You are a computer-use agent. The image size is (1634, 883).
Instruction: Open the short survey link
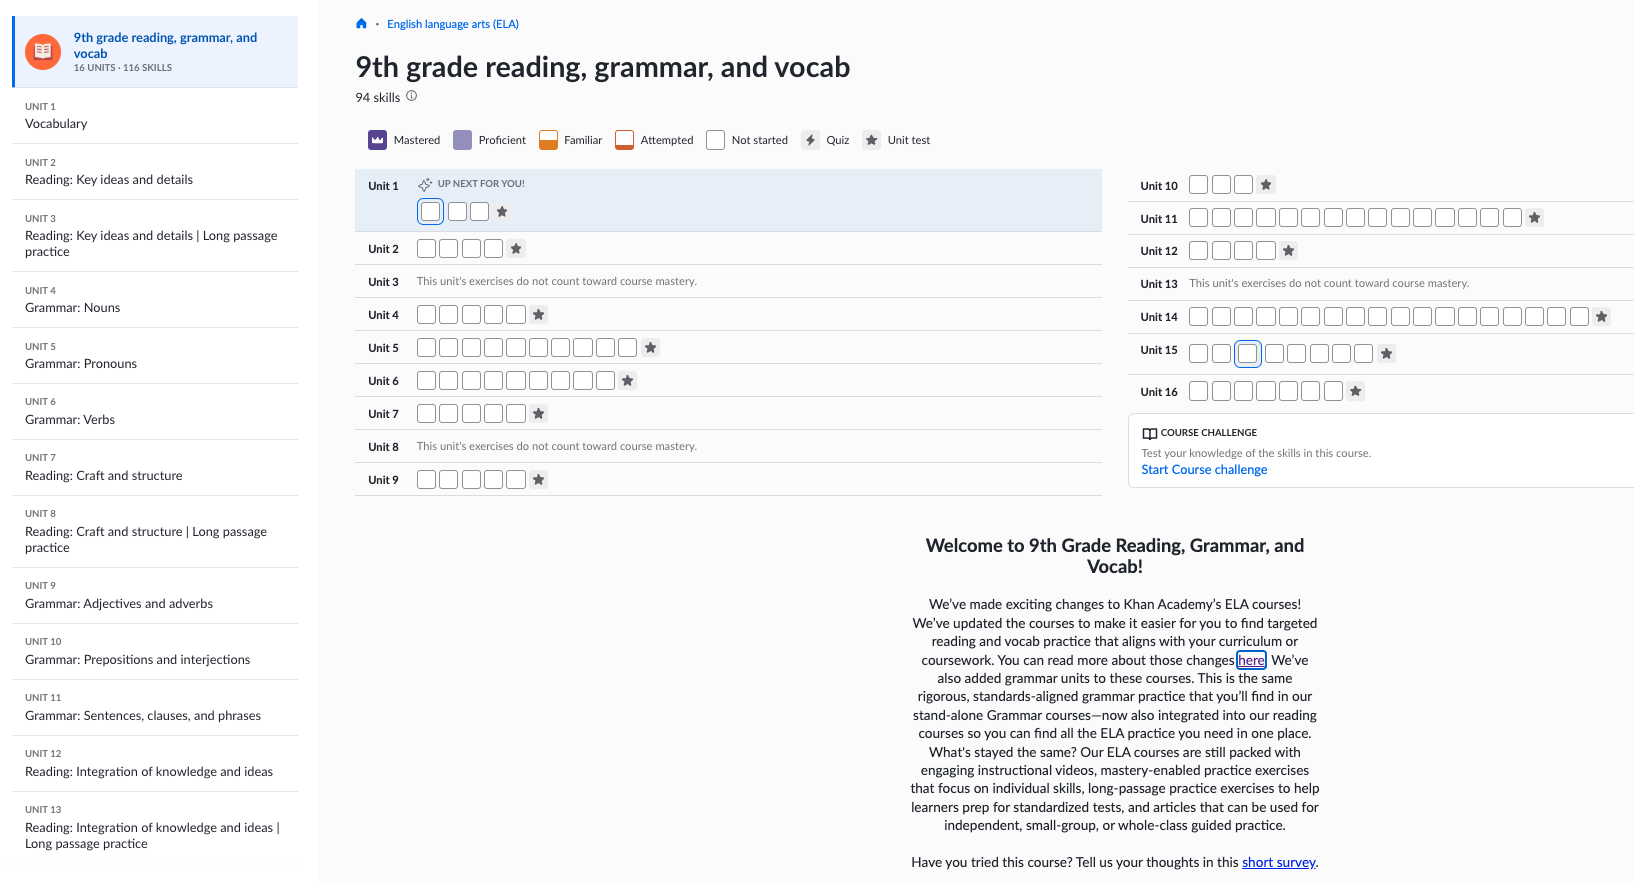pyautogui.click(x=1279, y=862)
